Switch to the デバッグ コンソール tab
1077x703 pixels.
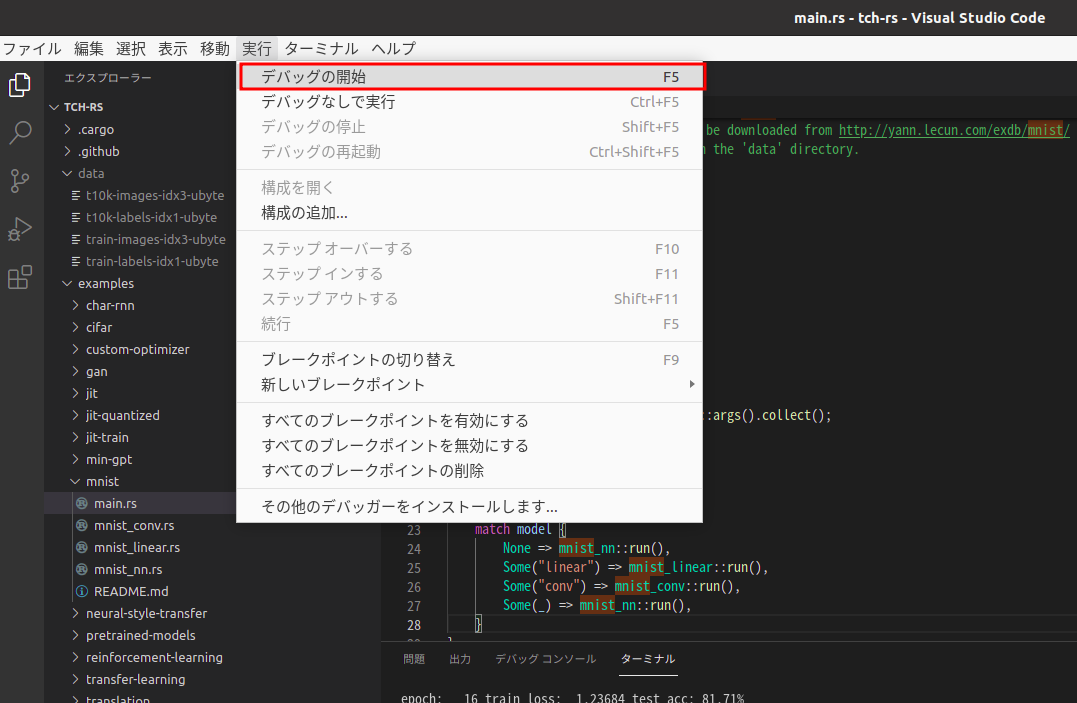coord(545,659)
